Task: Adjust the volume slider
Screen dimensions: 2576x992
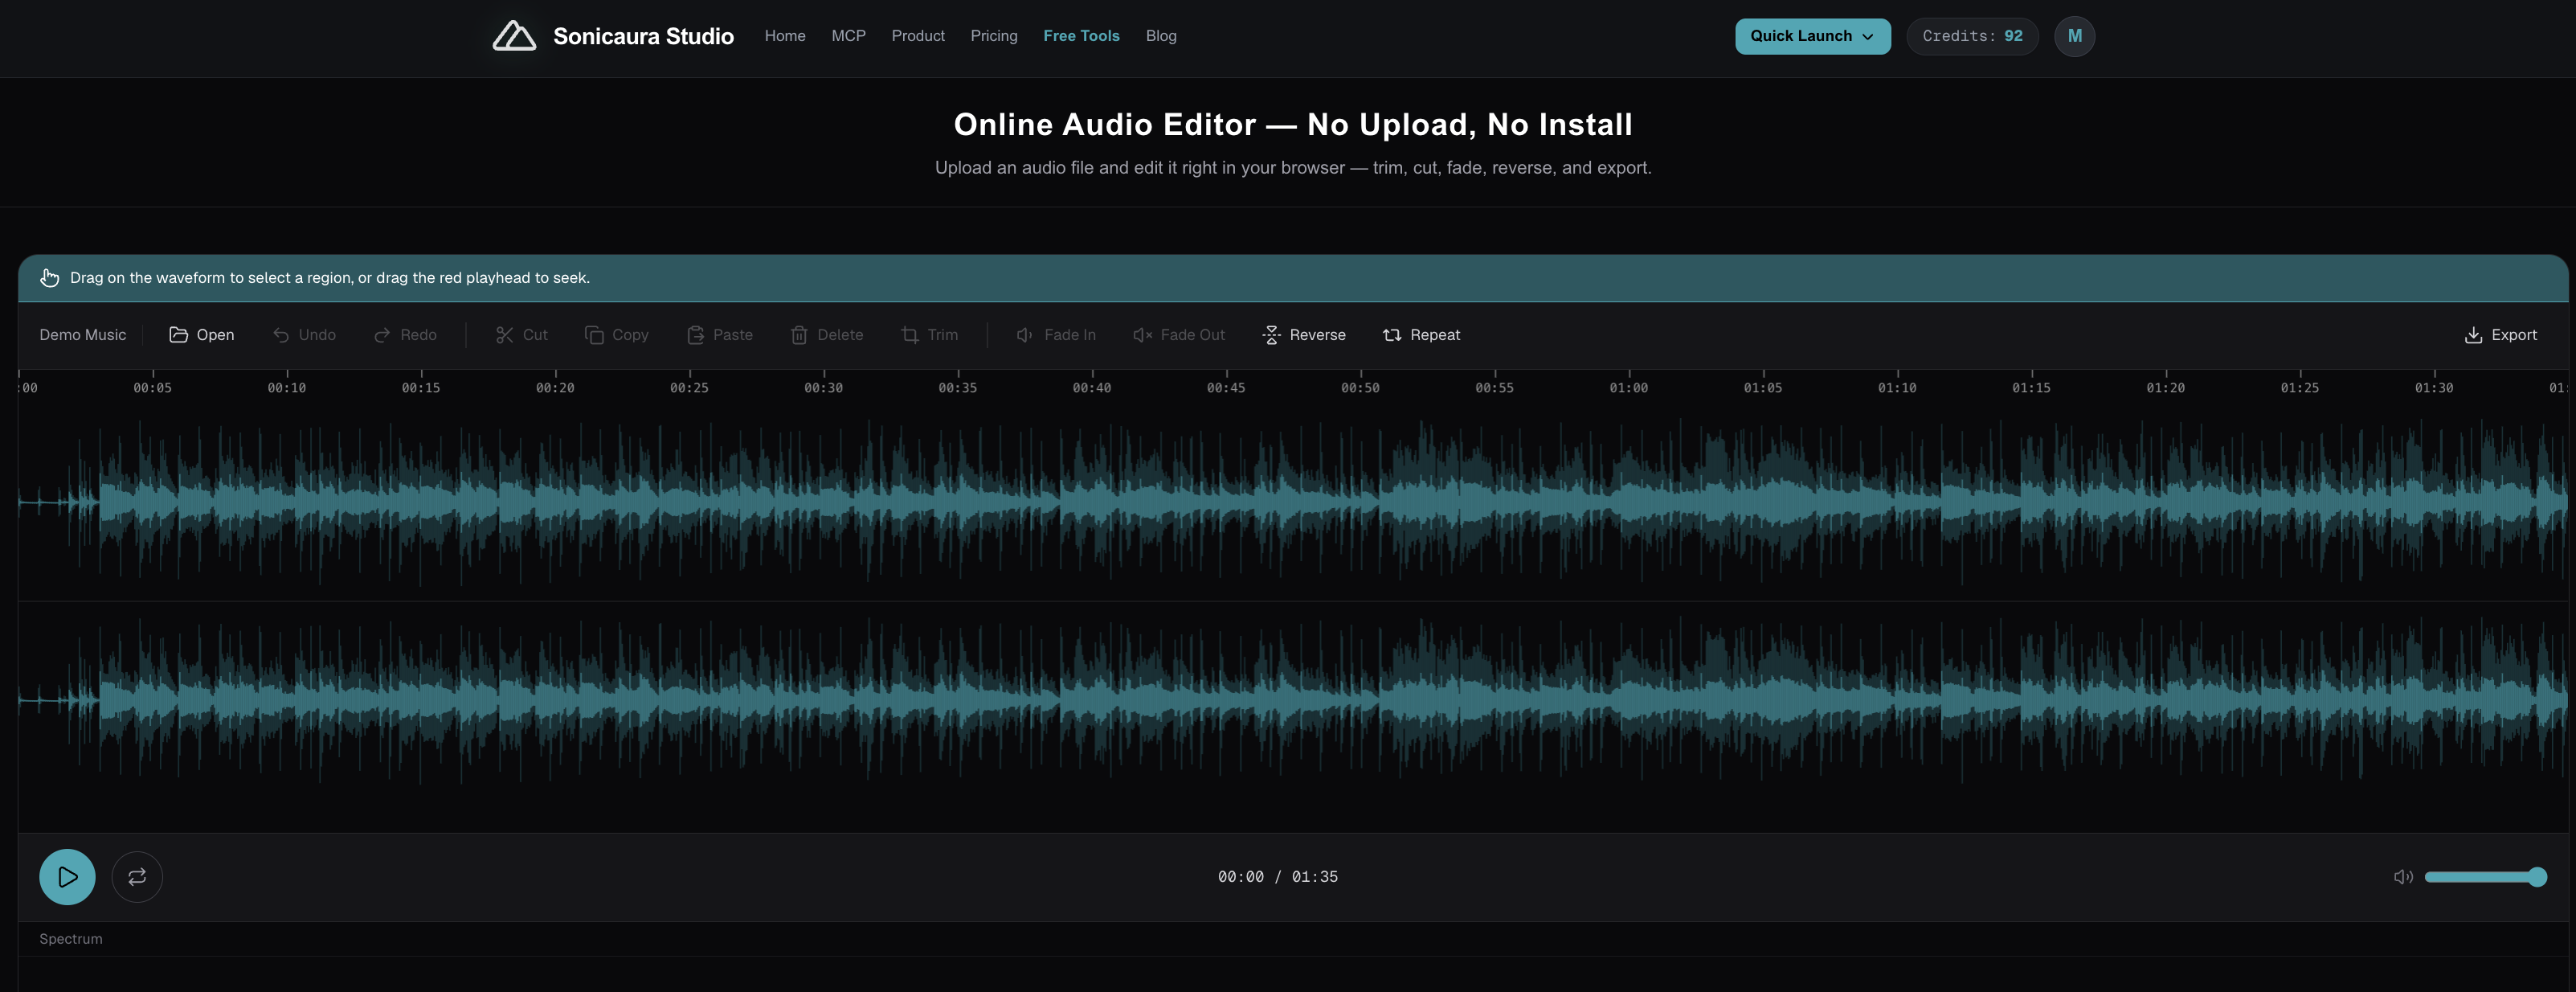Action: 2485,877
